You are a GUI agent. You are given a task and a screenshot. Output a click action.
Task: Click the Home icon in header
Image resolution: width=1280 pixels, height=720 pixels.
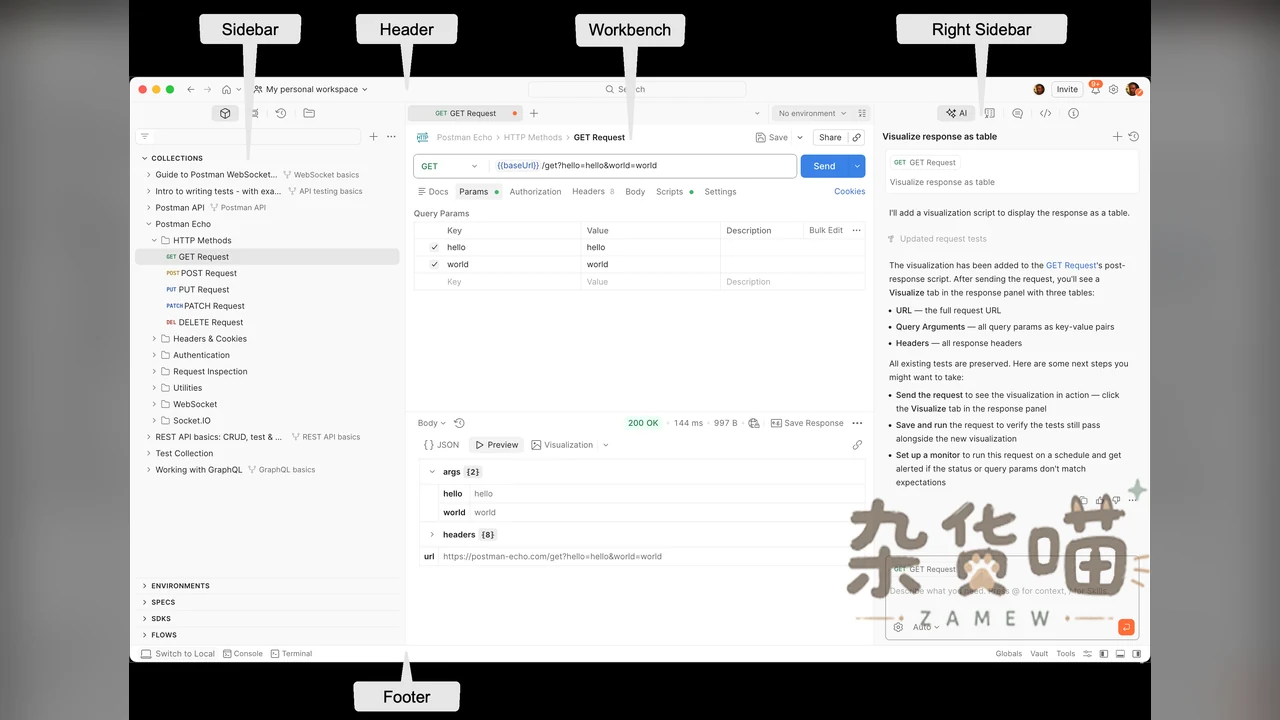[x=227, y=89]
